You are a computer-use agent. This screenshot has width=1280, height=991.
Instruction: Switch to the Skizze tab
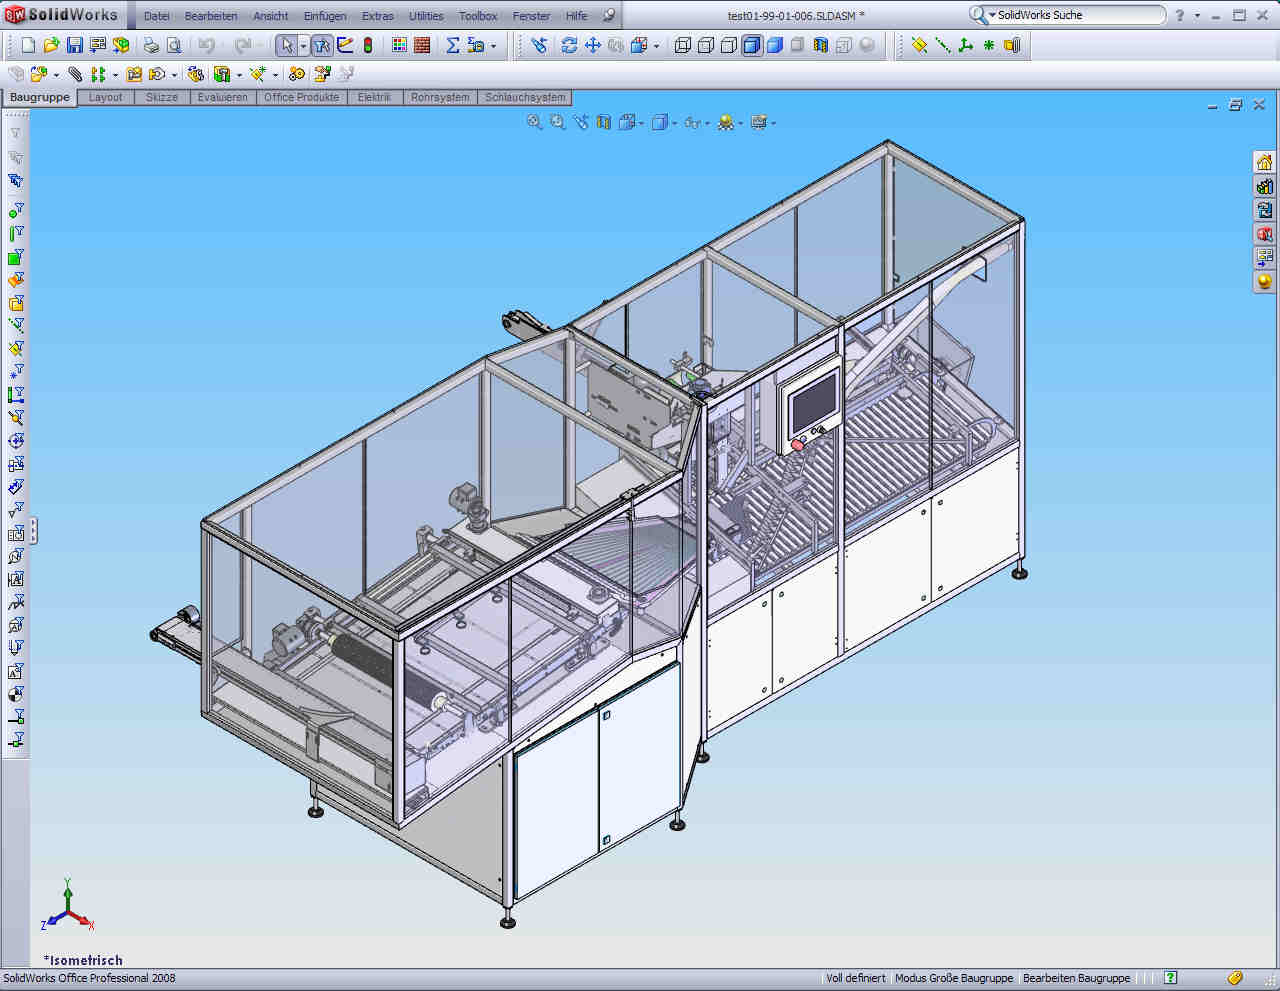tap(161, 97)
